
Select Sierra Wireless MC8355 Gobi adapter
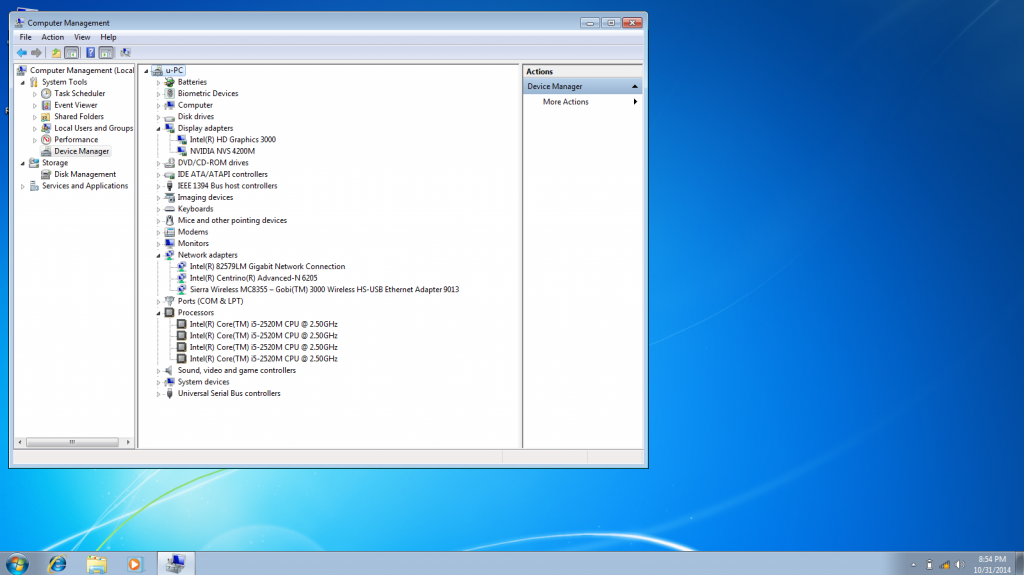324,289
